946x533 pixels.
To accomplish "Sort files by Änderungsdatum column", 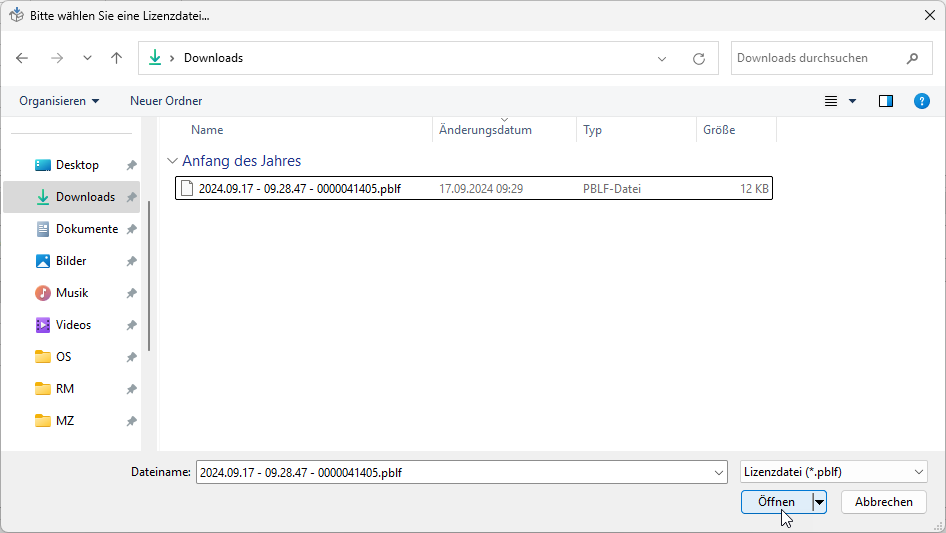I will (x=486, y=130).
